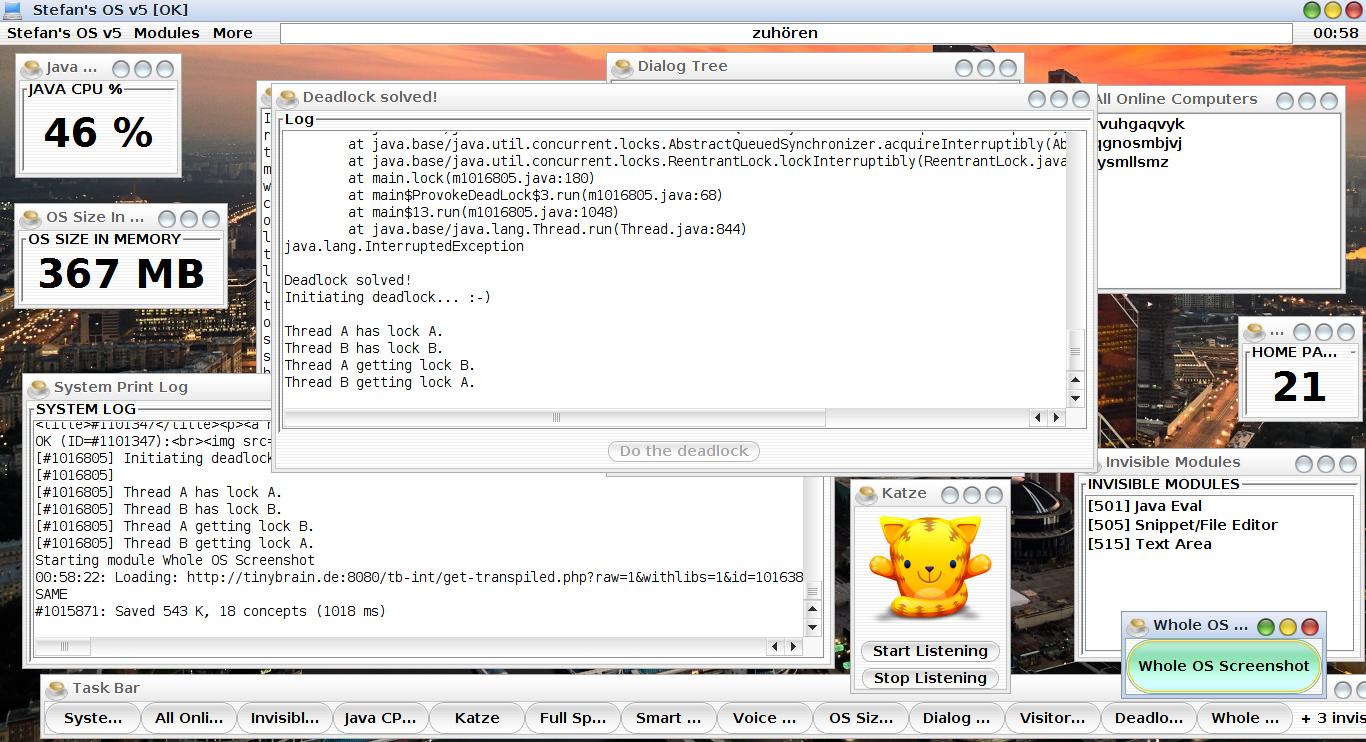Open the Modules menu
Viewport: 1366px width, 742px height.
(166, 33)
